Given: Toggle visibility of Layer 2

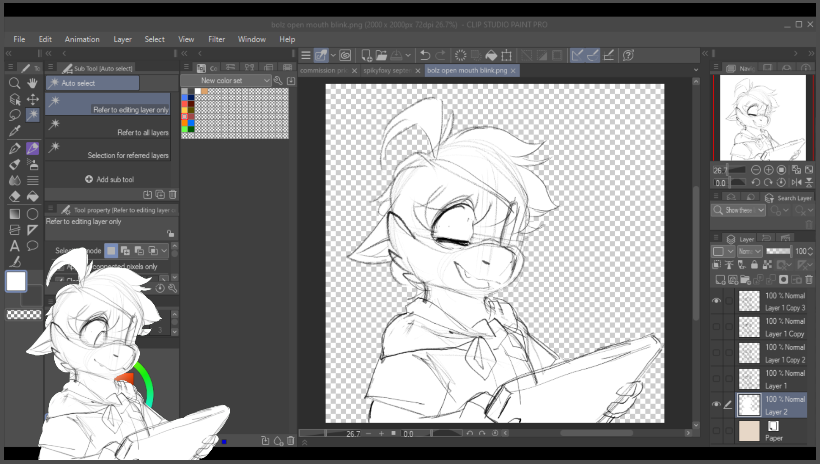Looking at the screenshot, I should pos(716,404).
